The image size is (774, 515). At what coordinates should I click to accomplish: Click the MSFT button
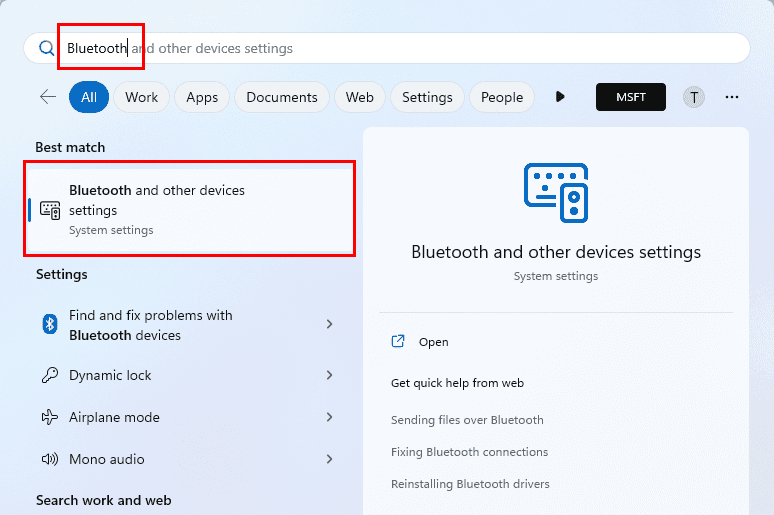(631, 97)
